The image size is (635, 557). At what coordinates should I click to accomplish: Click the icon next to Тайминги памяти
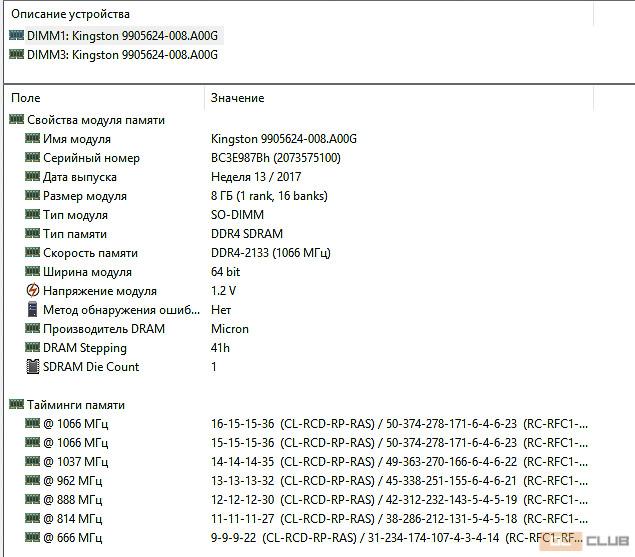17,404
